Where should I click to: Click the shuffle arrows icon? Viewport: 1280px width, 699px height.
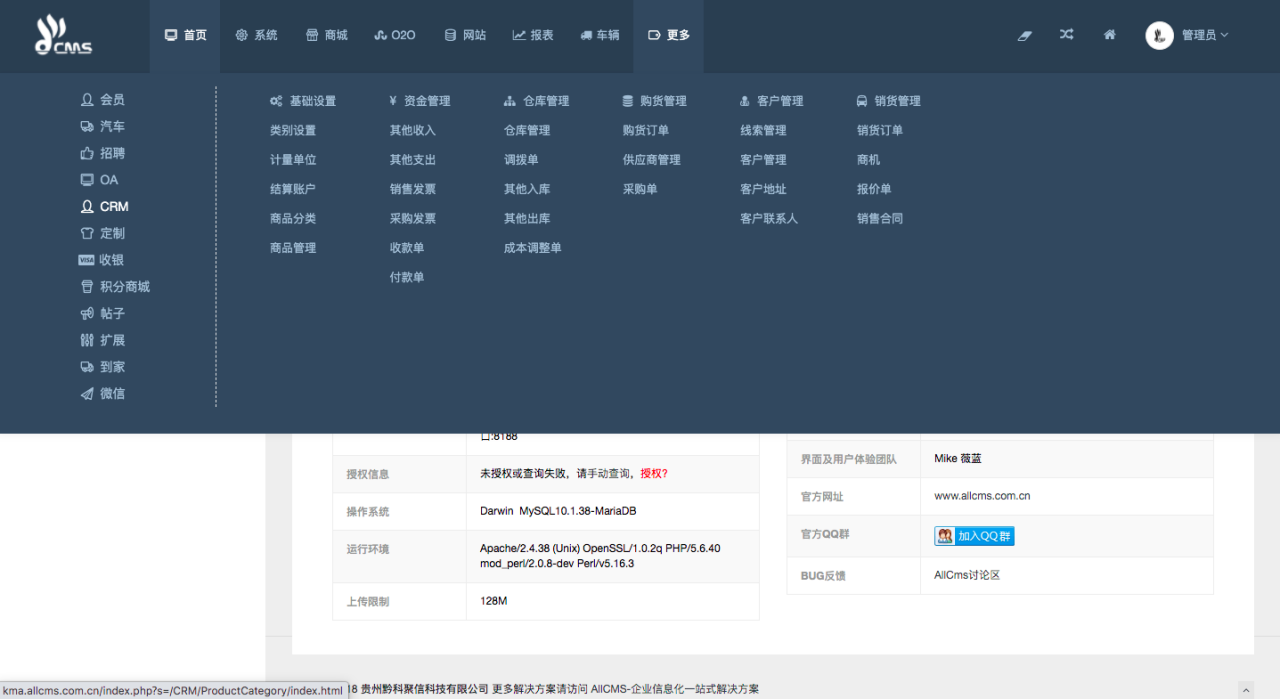click(1067, 35)
